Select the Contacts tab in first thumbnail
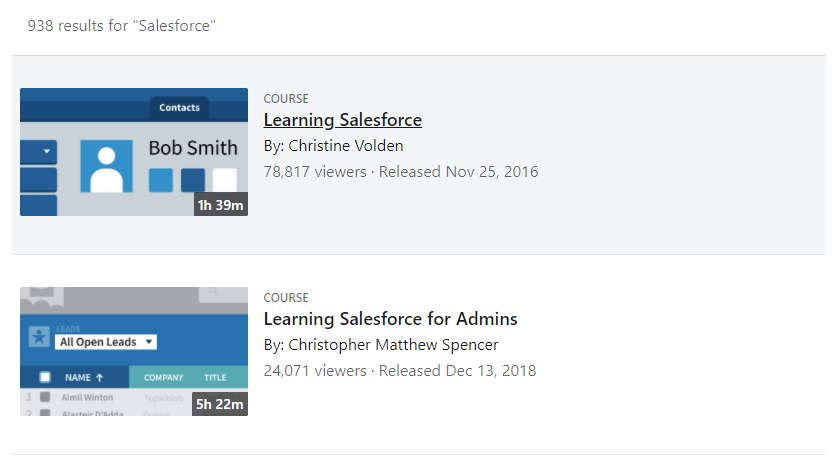The image size is (839, 464). [180, 107]
